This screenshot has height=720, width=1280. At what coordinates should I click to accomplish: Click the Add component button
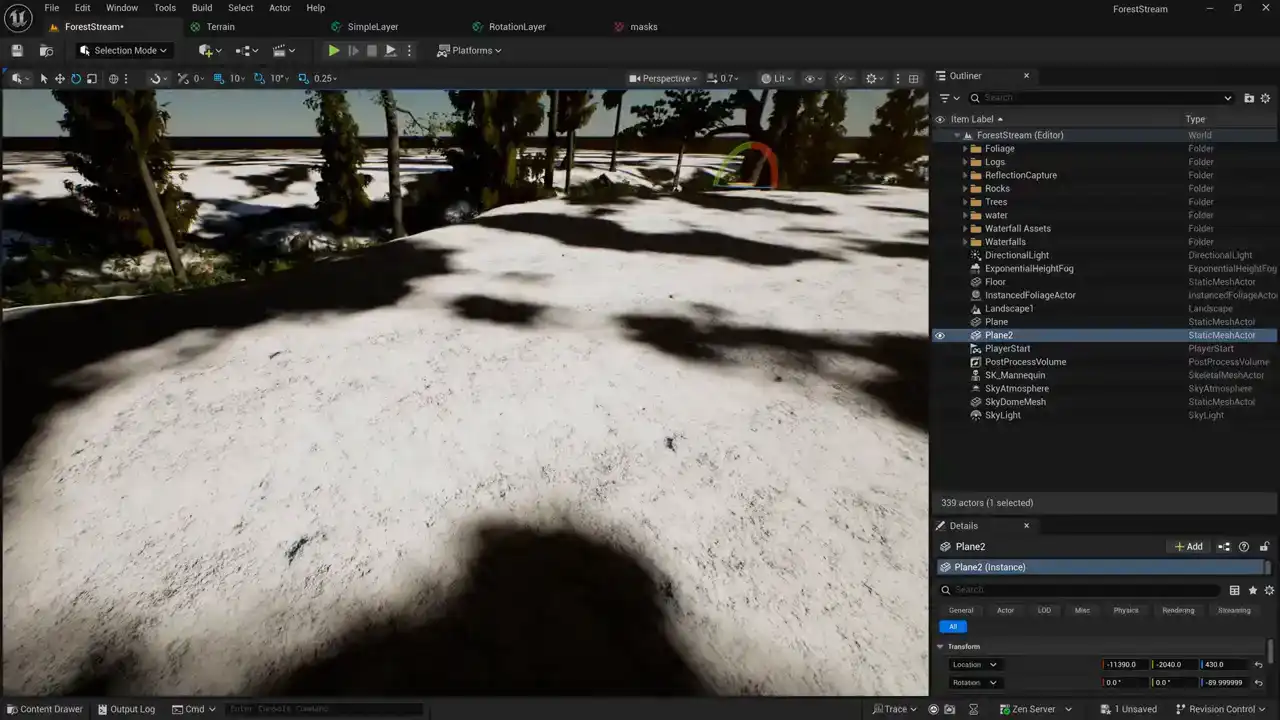click(1188, 547)
